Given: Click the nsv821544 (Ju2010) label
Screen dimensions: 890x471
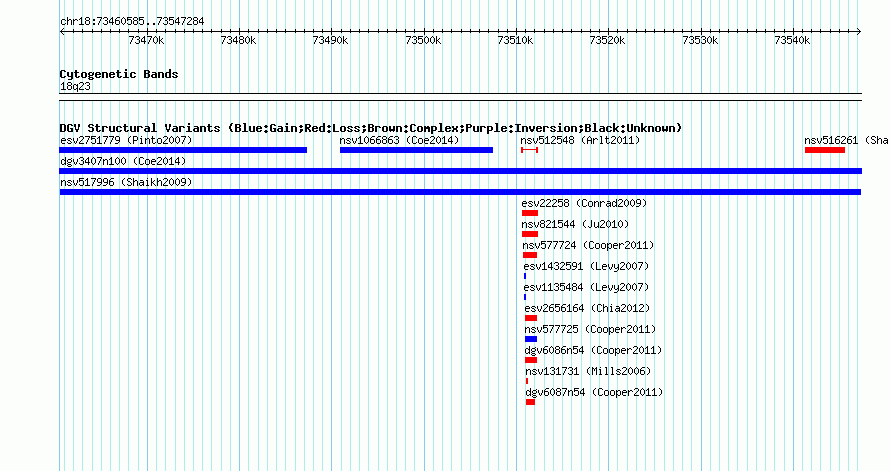Looking at the screenshot, I should coord(576,224).
